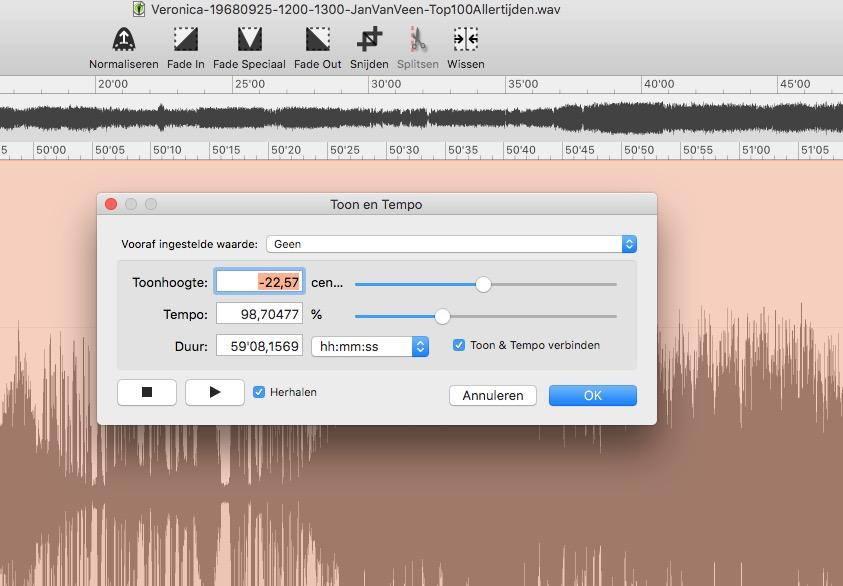Open the Vooraf ingestelde waarde dropdown
Image resolution: width=843 pixels, height=586 pixels.
coord(450,244)
